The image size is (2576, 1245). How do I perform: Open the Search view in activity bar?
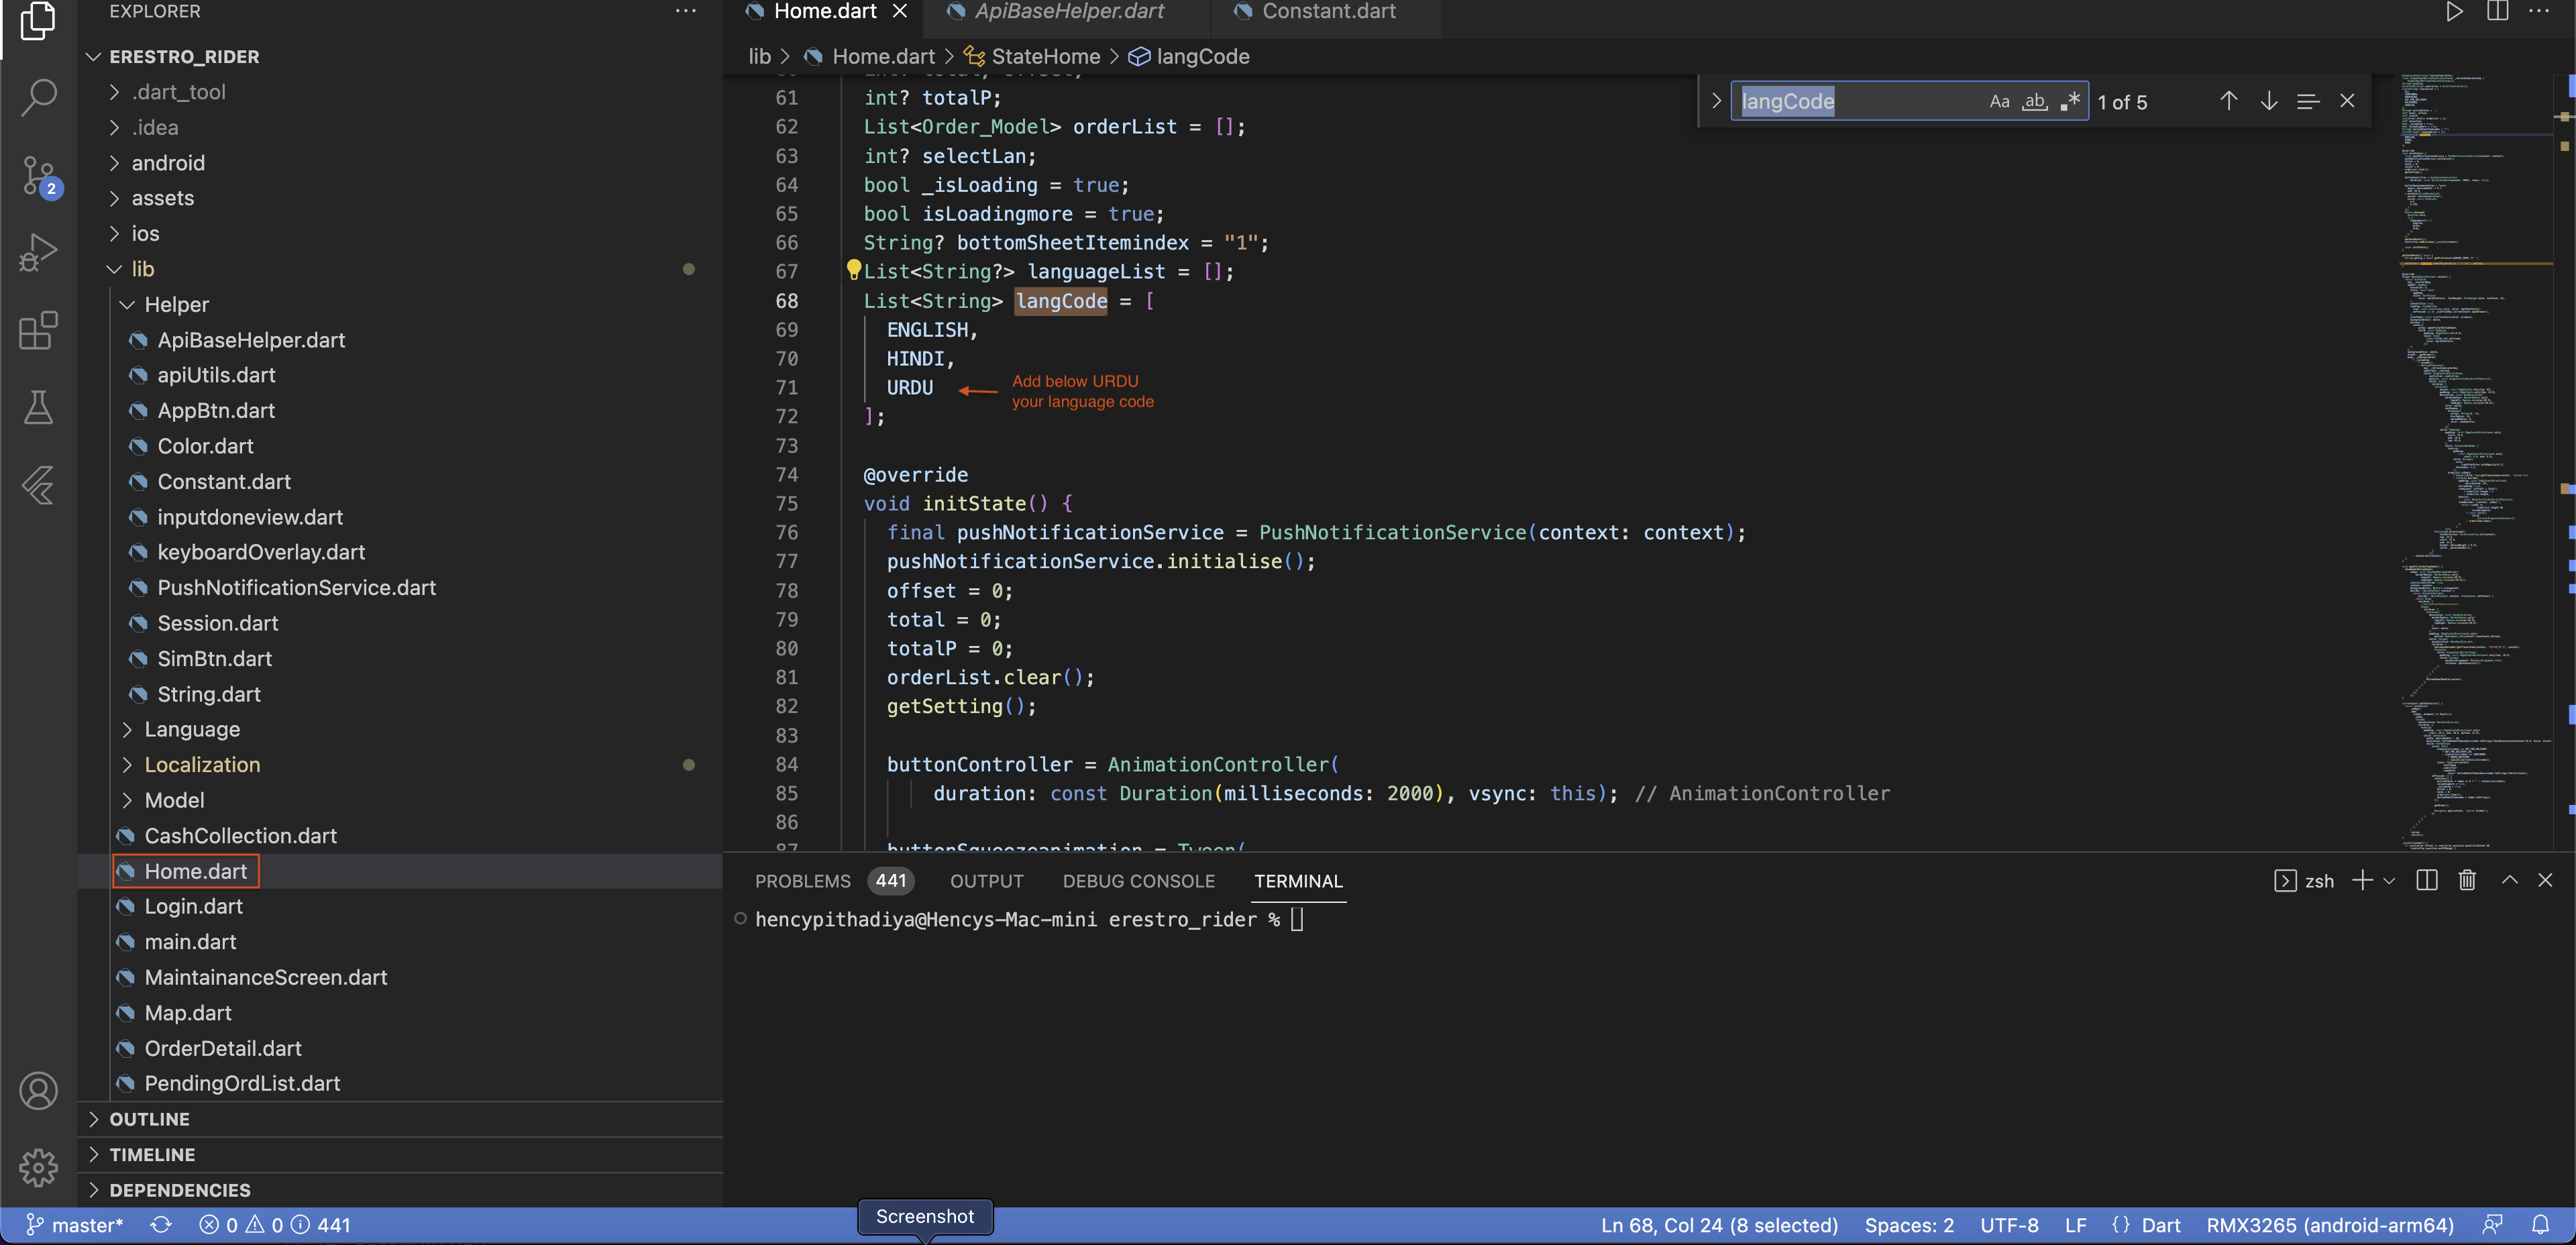(38, 97)
